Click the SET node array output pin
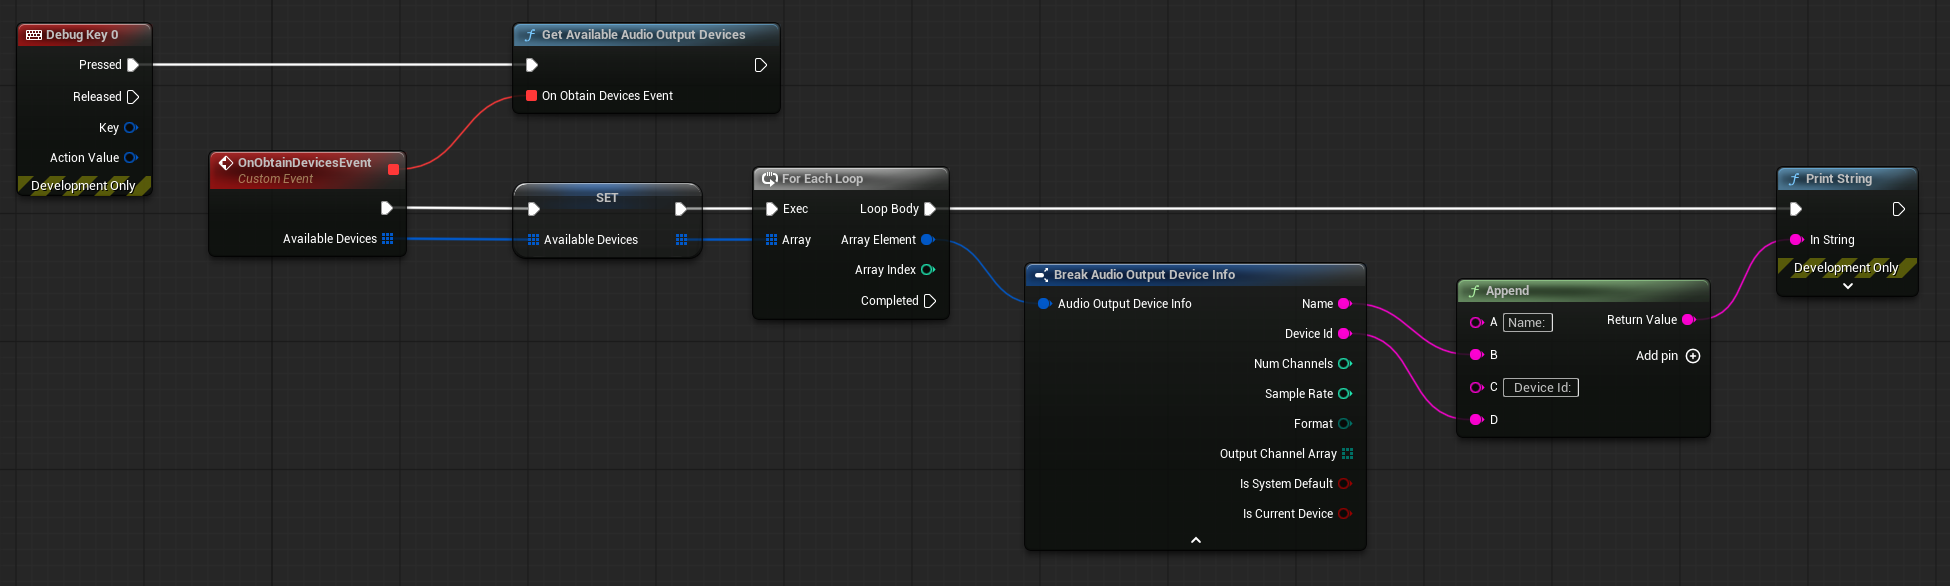Viewport: 1950px width, 586px height. (x=681, y=240)
